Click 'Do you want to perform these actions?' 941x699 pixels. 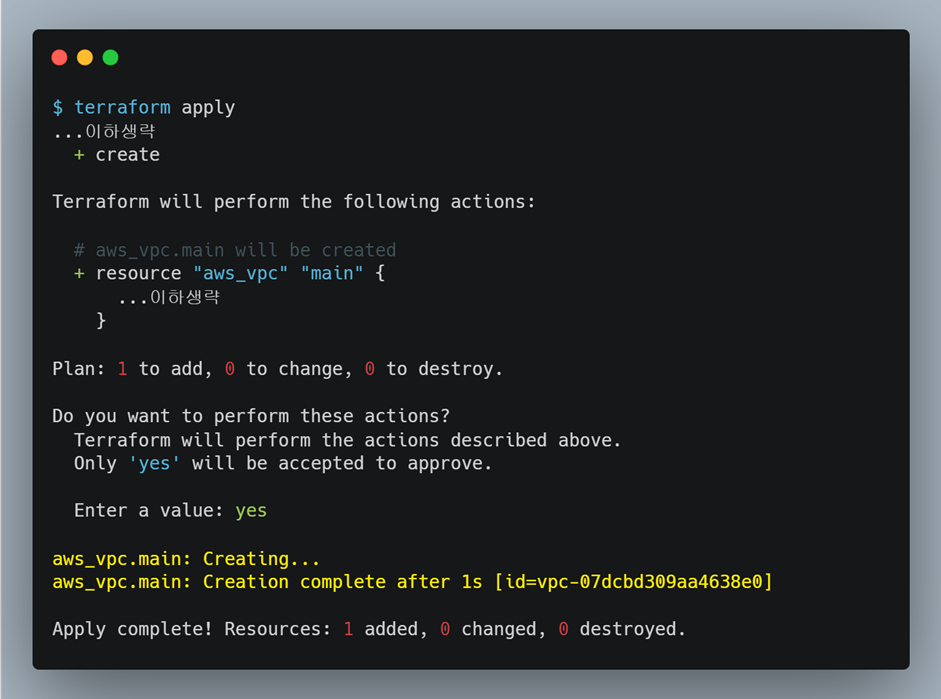(251, 416)
